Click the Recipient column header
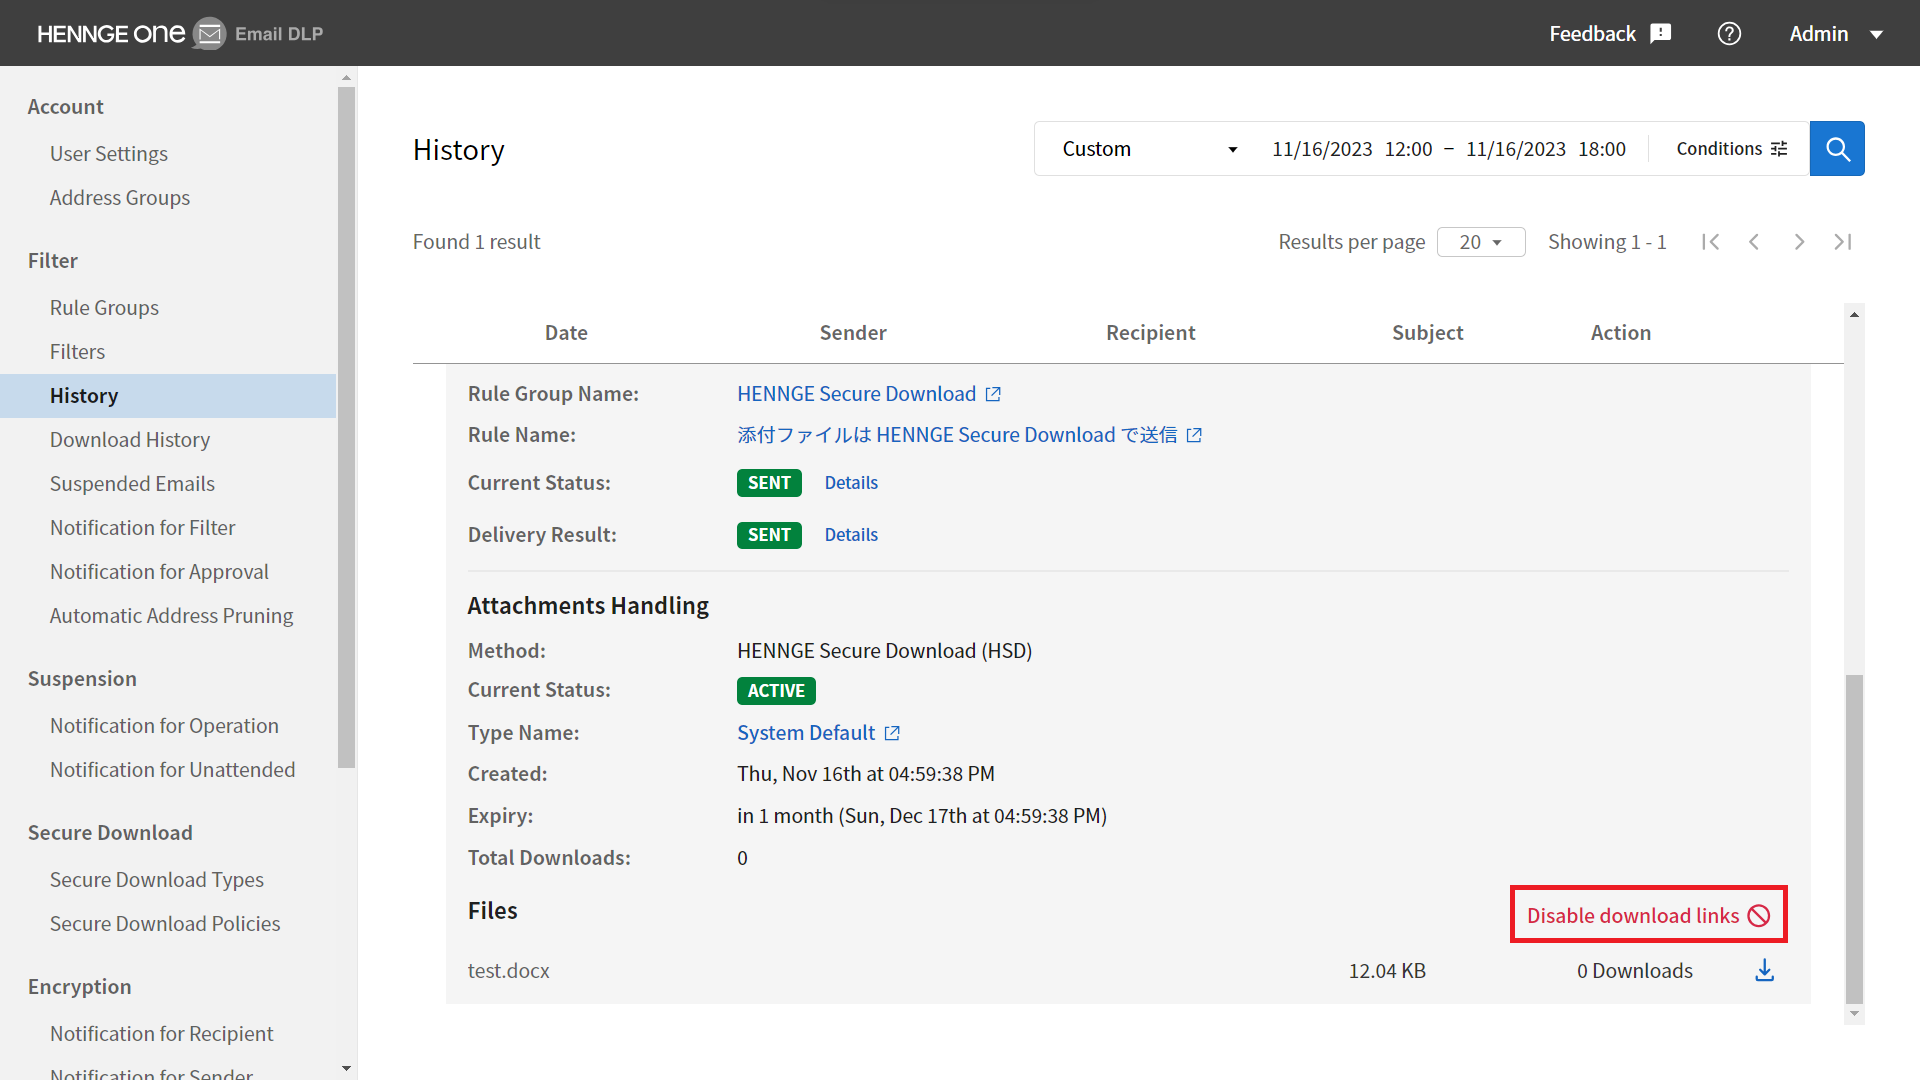The height and width of the screenshot is (1080, 1920). (1150, 333)
